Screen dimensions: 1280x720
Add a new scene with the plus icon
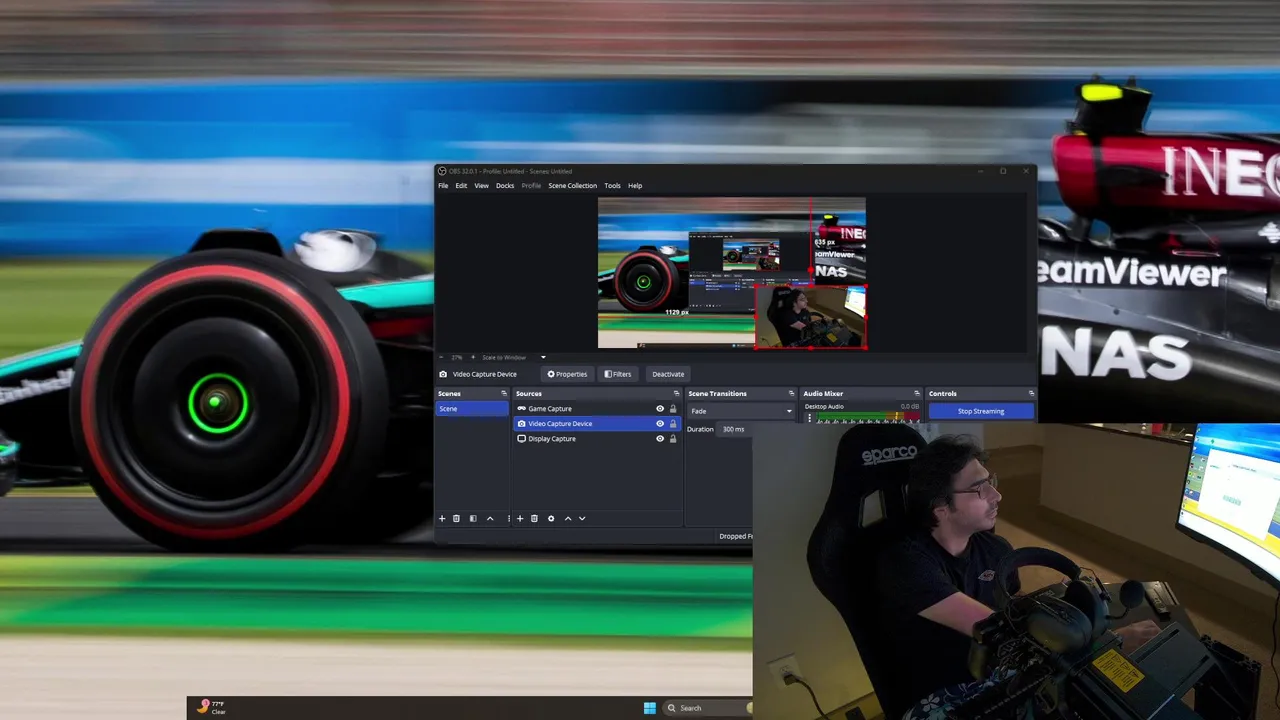tap(442, 518)
